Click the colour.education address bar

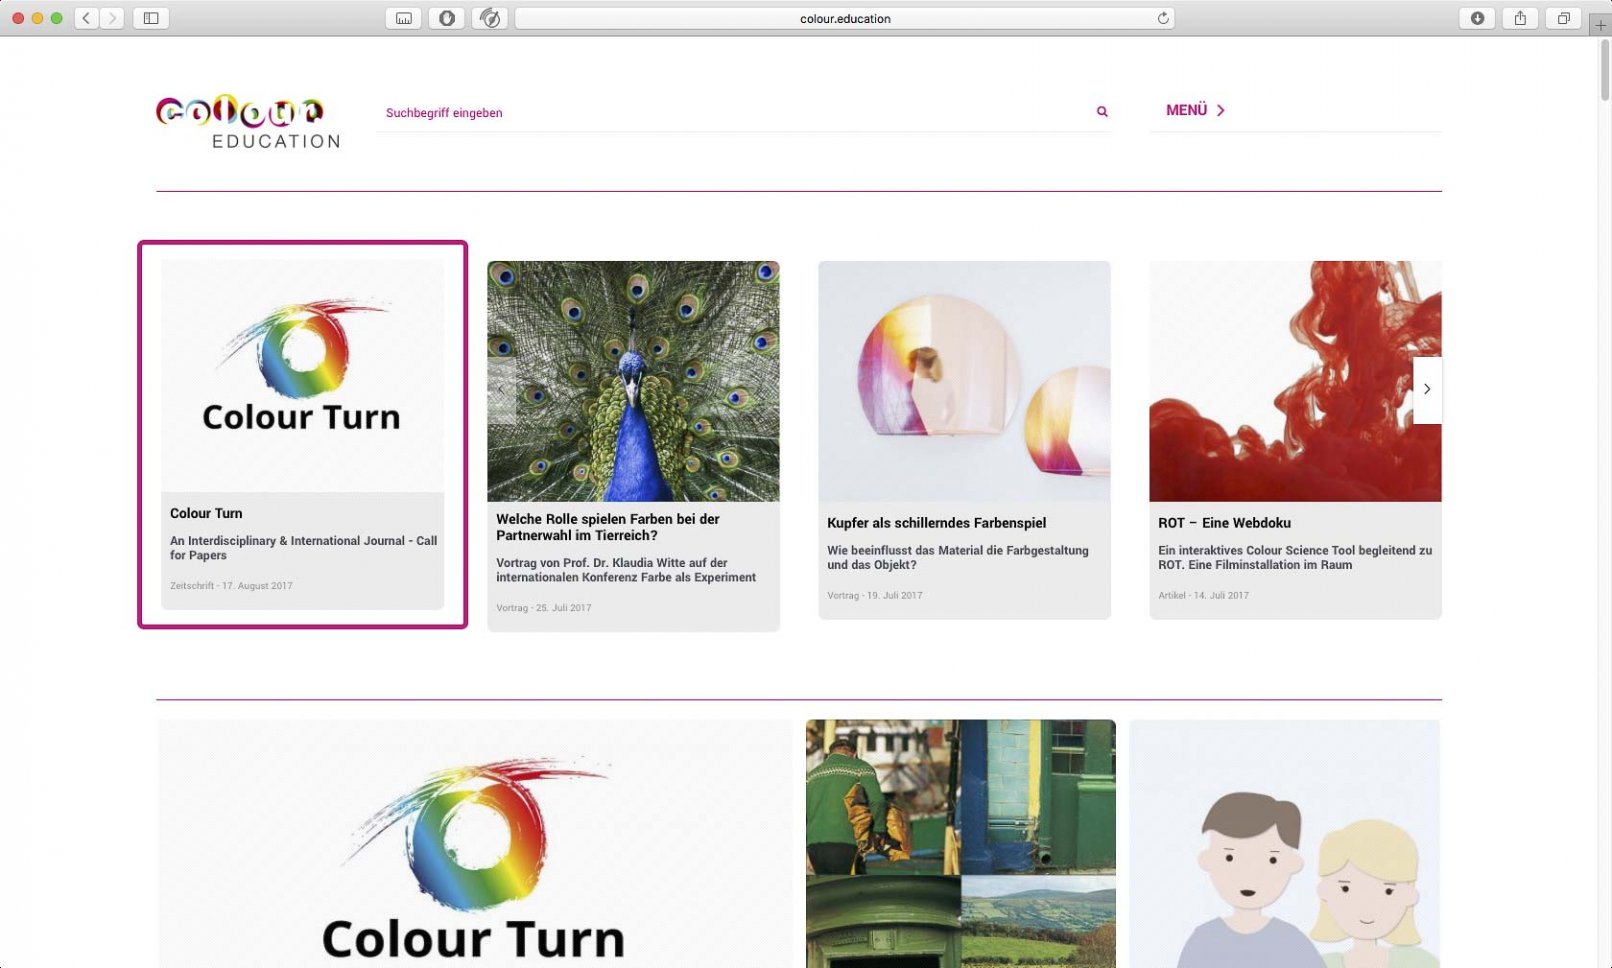pos(844,18)
